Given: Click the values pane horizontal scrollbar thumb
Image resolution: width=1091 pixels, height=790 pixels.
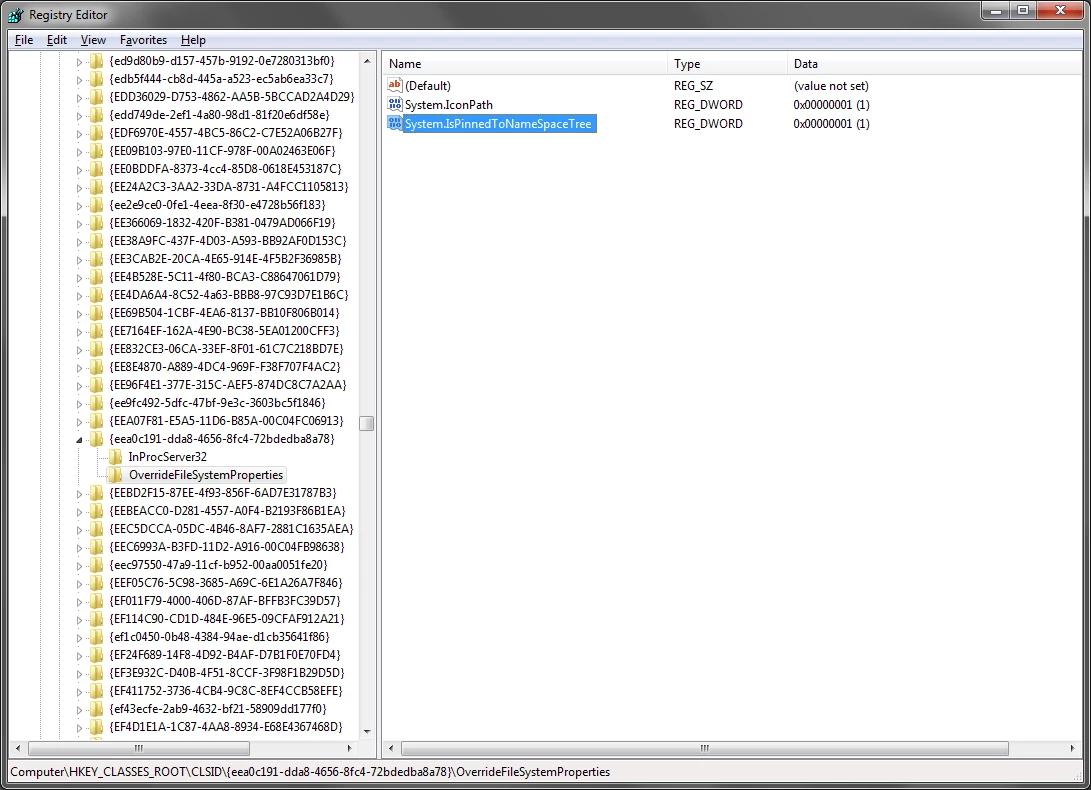Looking at the screenshot, I should coord(705,748).
